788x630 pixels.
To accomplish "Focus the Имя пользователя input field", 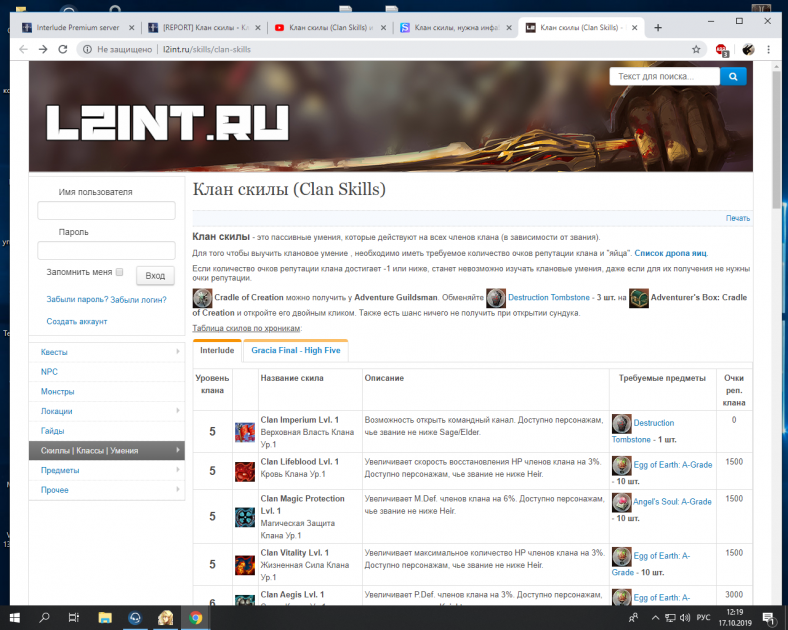I will point(106,211).
